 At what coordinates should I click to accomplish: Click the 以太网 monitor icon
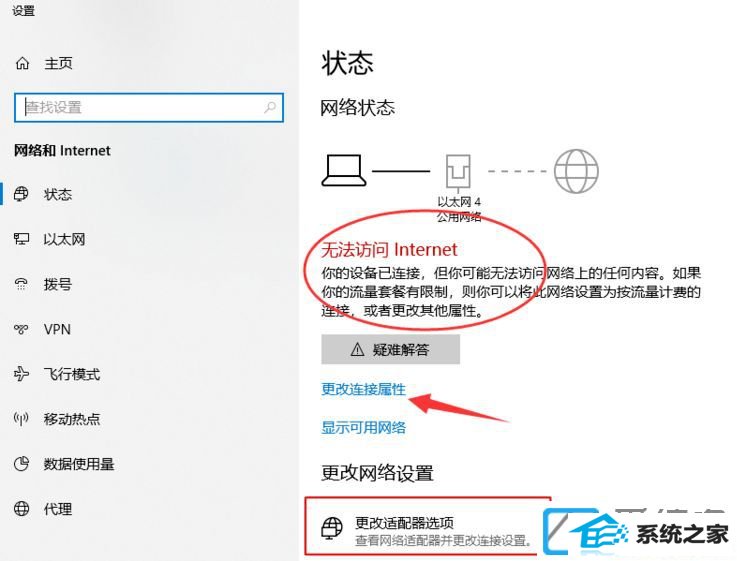point(21,239)
